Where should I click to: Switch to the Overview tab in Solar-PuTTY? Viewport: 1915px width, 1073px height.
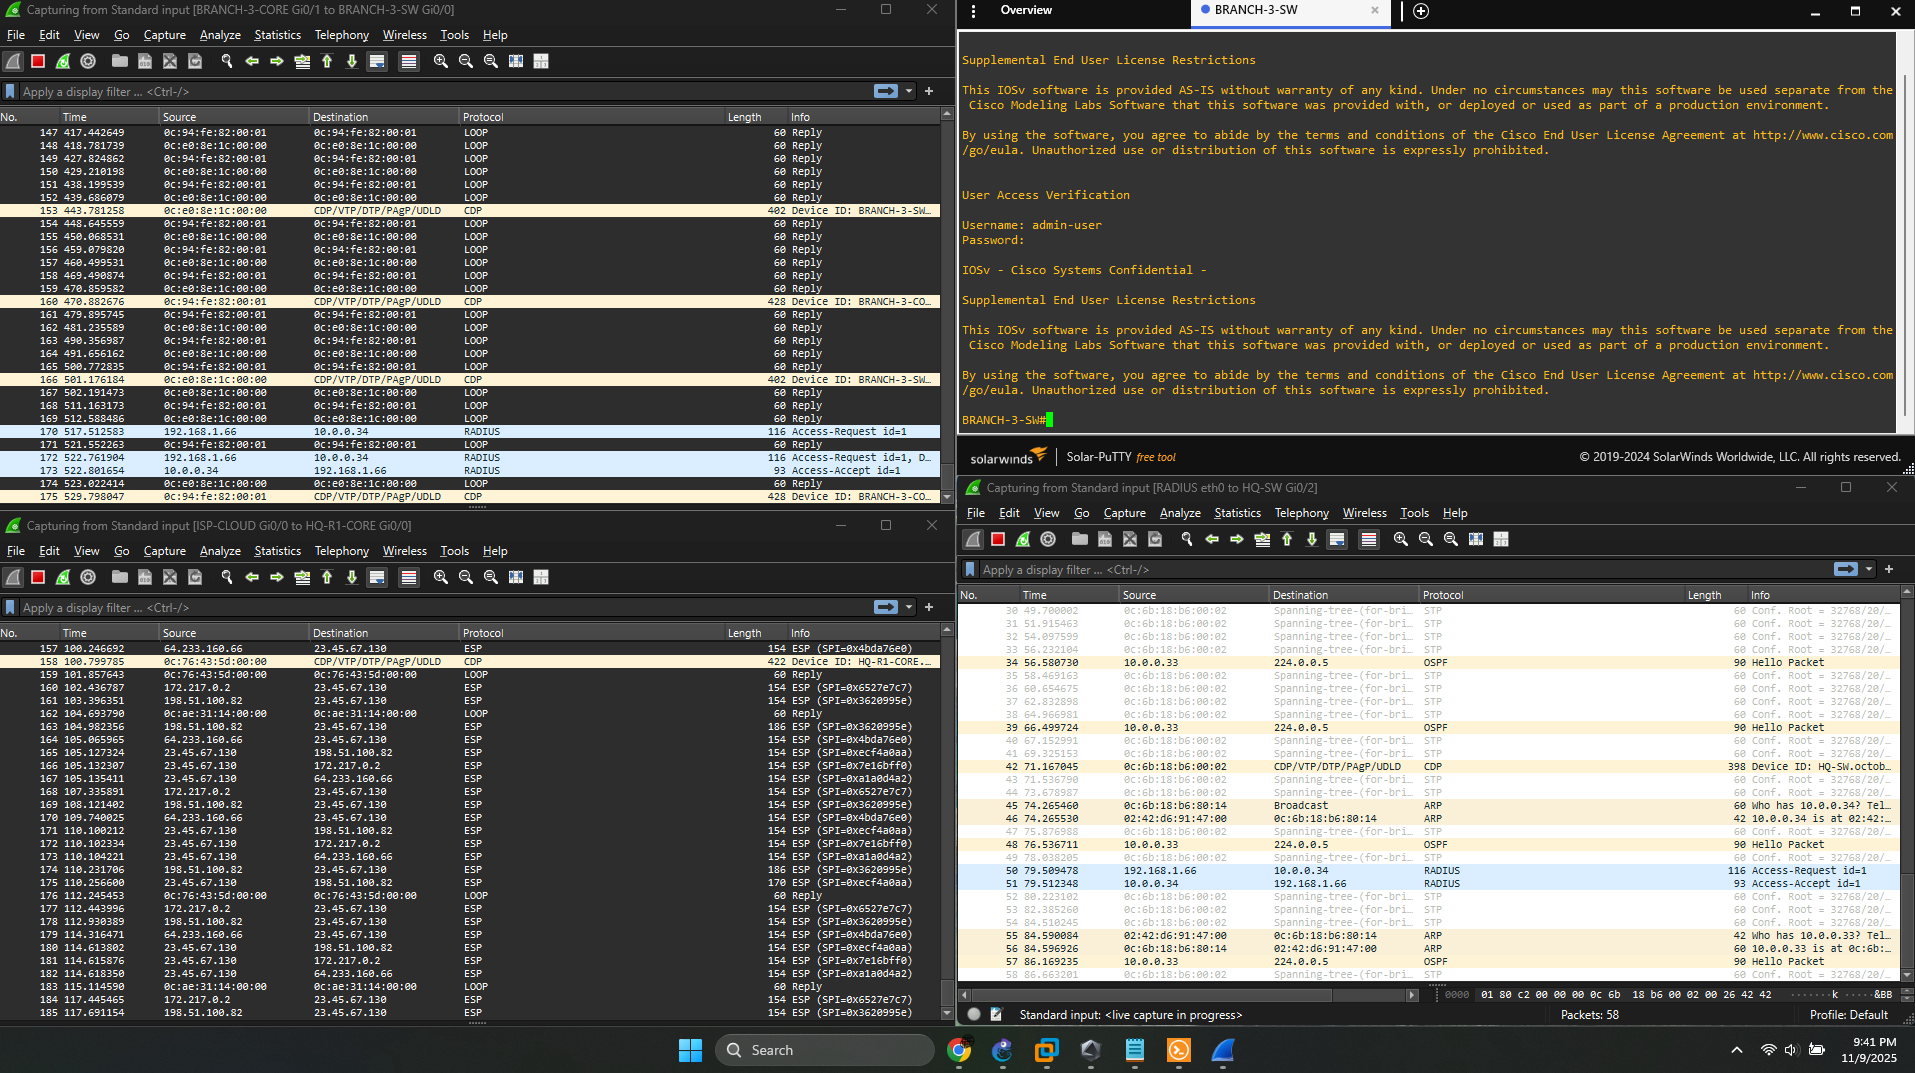point(1026,10)
